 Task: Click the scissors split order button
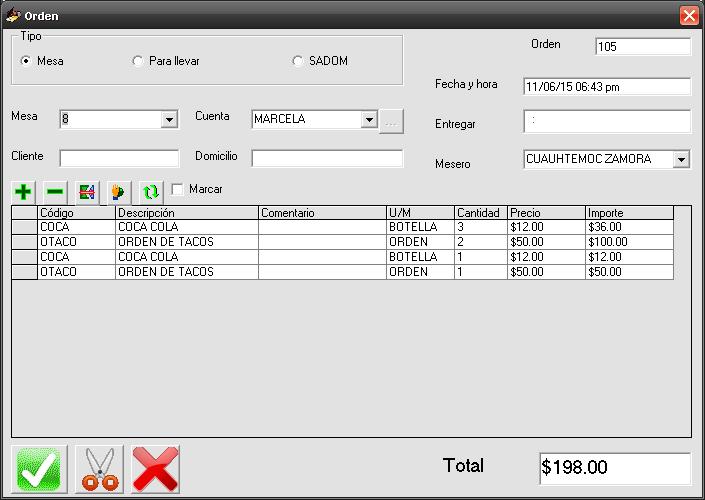pos(98,468)
